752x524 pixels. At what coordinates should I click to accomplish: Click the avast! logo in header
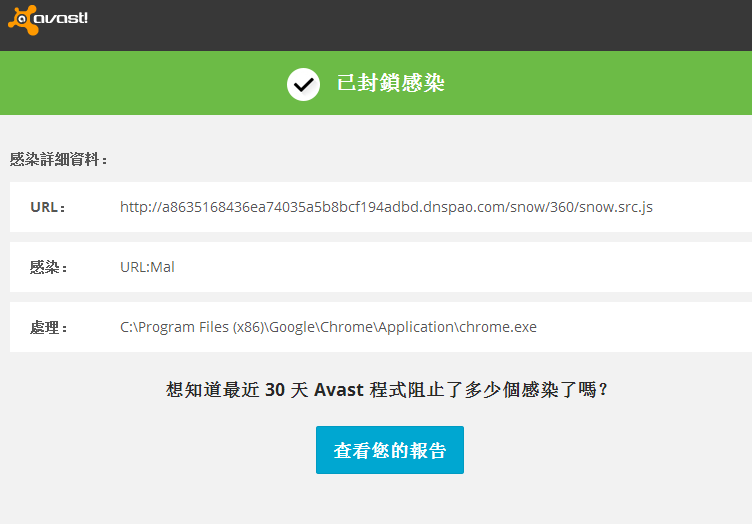[x=48, y=20]
